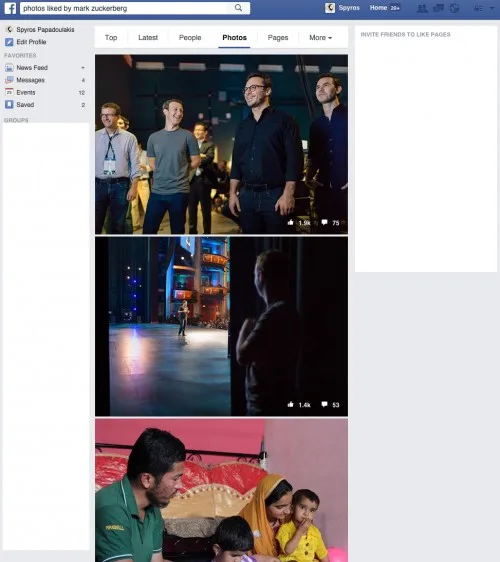
Task: Go to Home in the top bar
Action: click(378, 8)
